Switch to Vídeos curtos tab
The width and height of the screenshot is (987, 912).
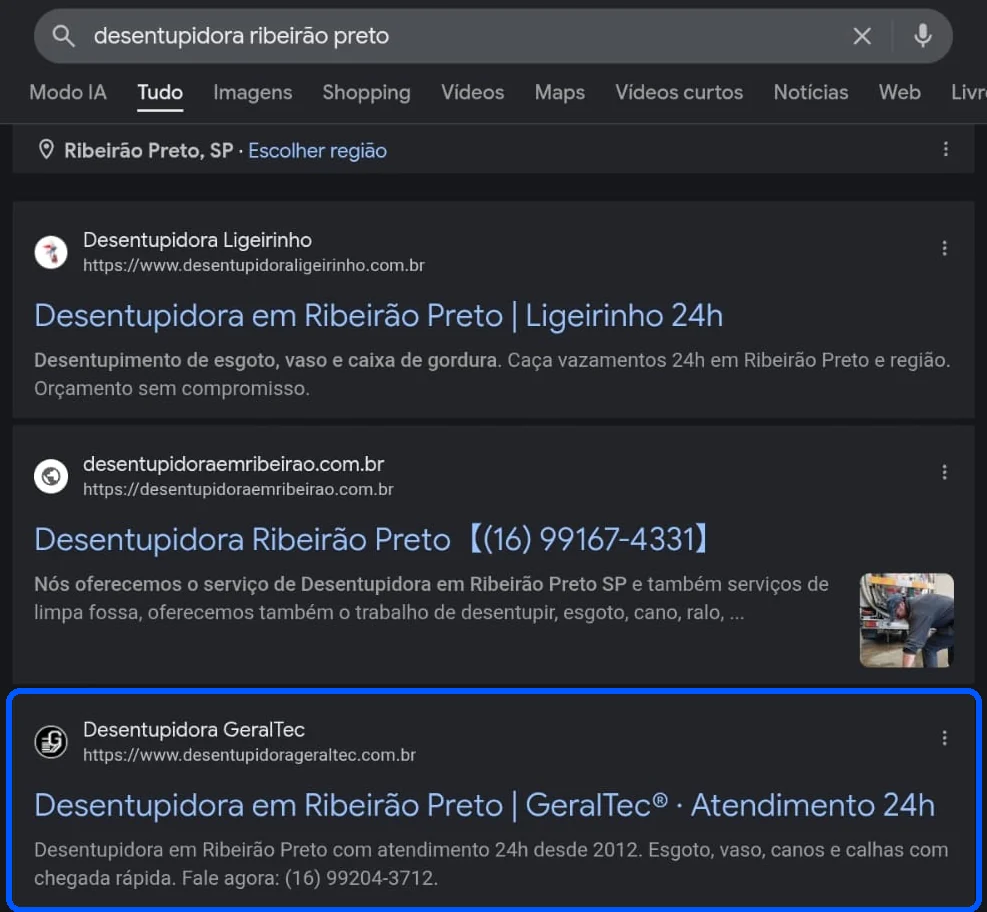point(679,93)
